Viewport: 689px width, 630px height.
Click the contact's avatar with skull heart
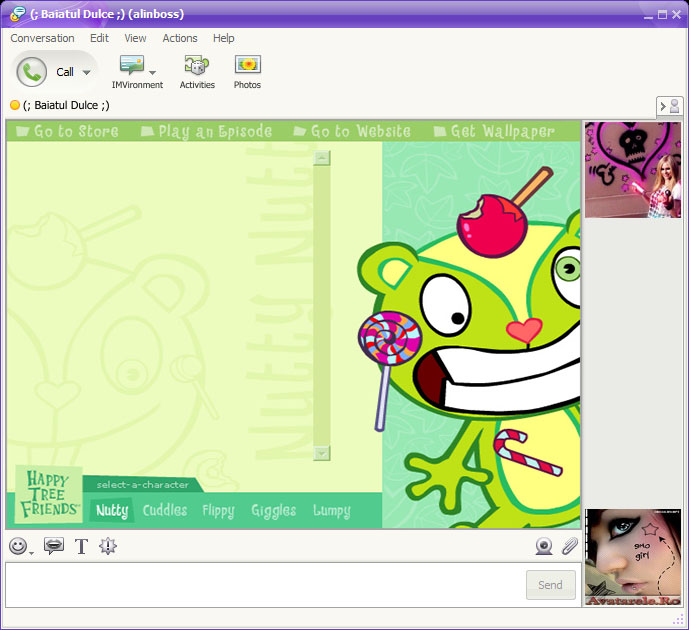(x=633, y=170)
